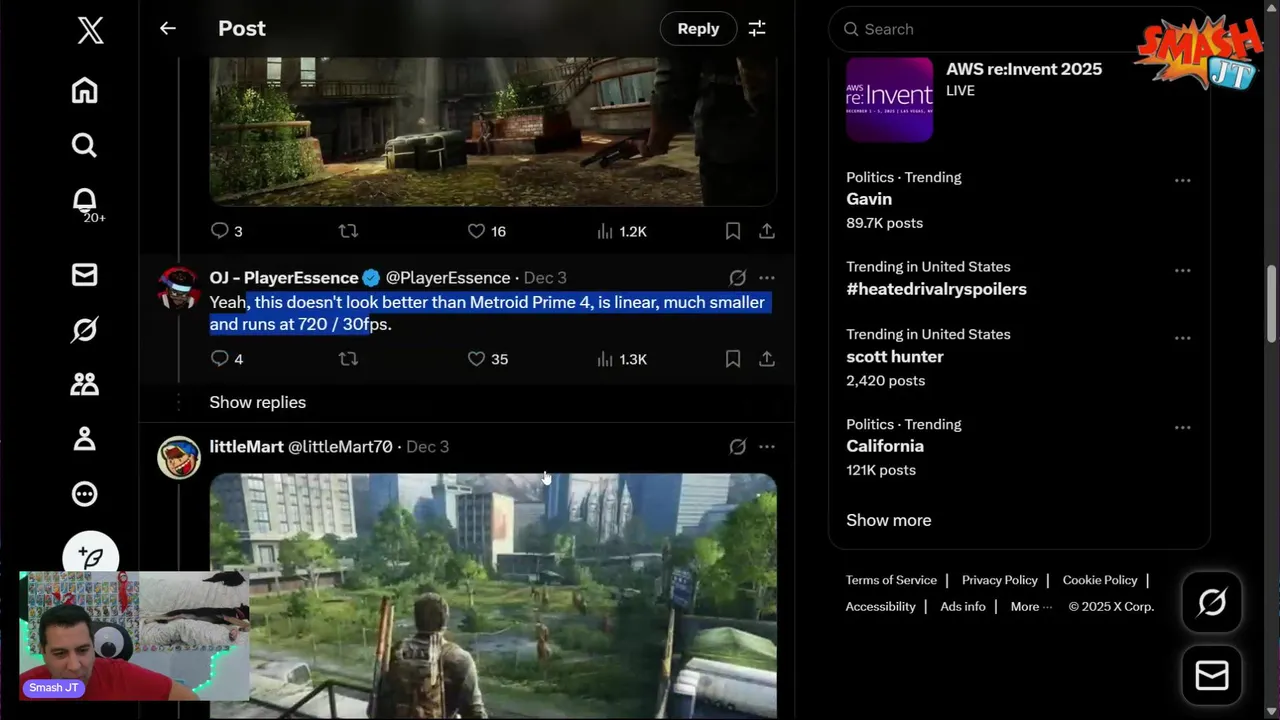Open Ads info footer link
Image resolution: width=1280 pixels, height=720 pixels.
click(963, 607)
